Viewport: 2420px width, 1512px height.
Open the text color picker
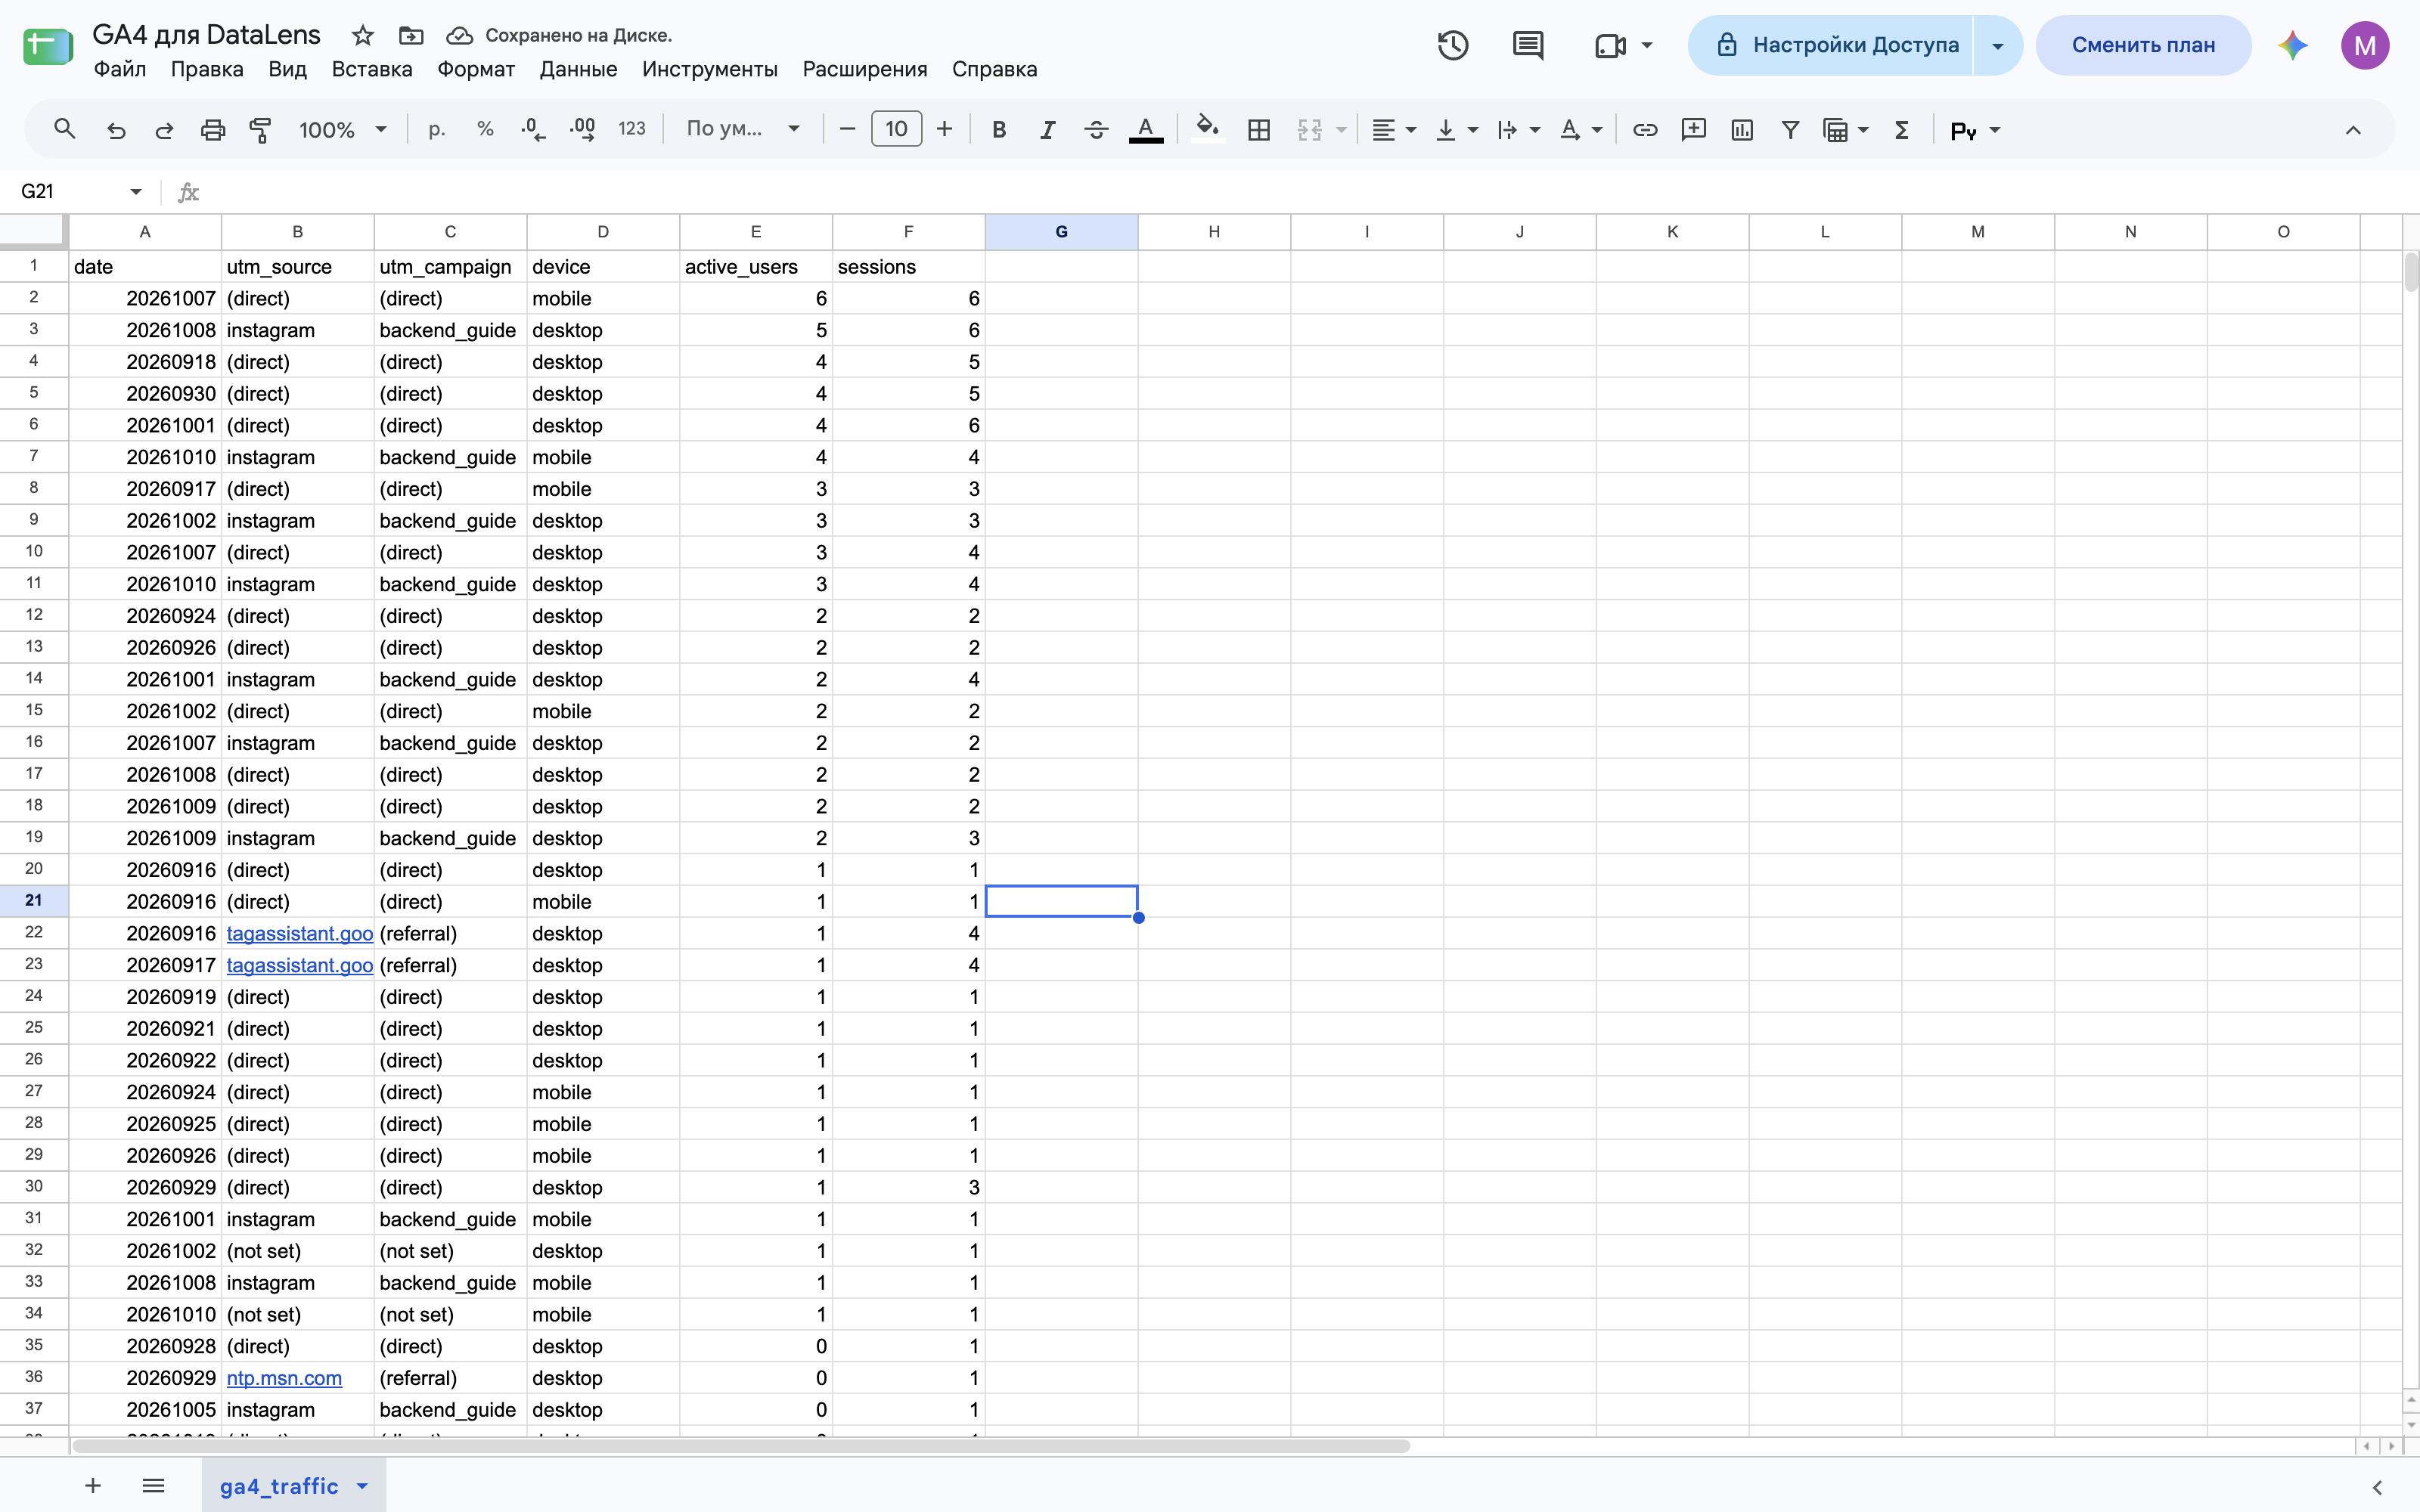pyautogui.click(x=1146, y=130)
